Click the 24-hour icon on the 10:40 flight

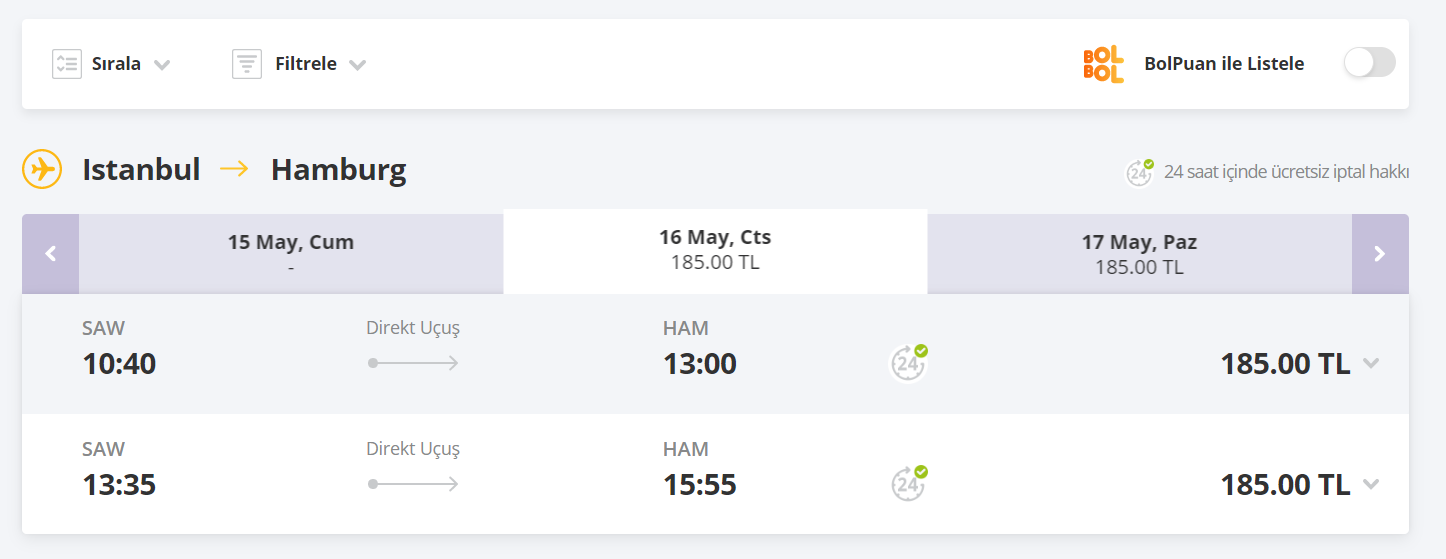[909, 363]
